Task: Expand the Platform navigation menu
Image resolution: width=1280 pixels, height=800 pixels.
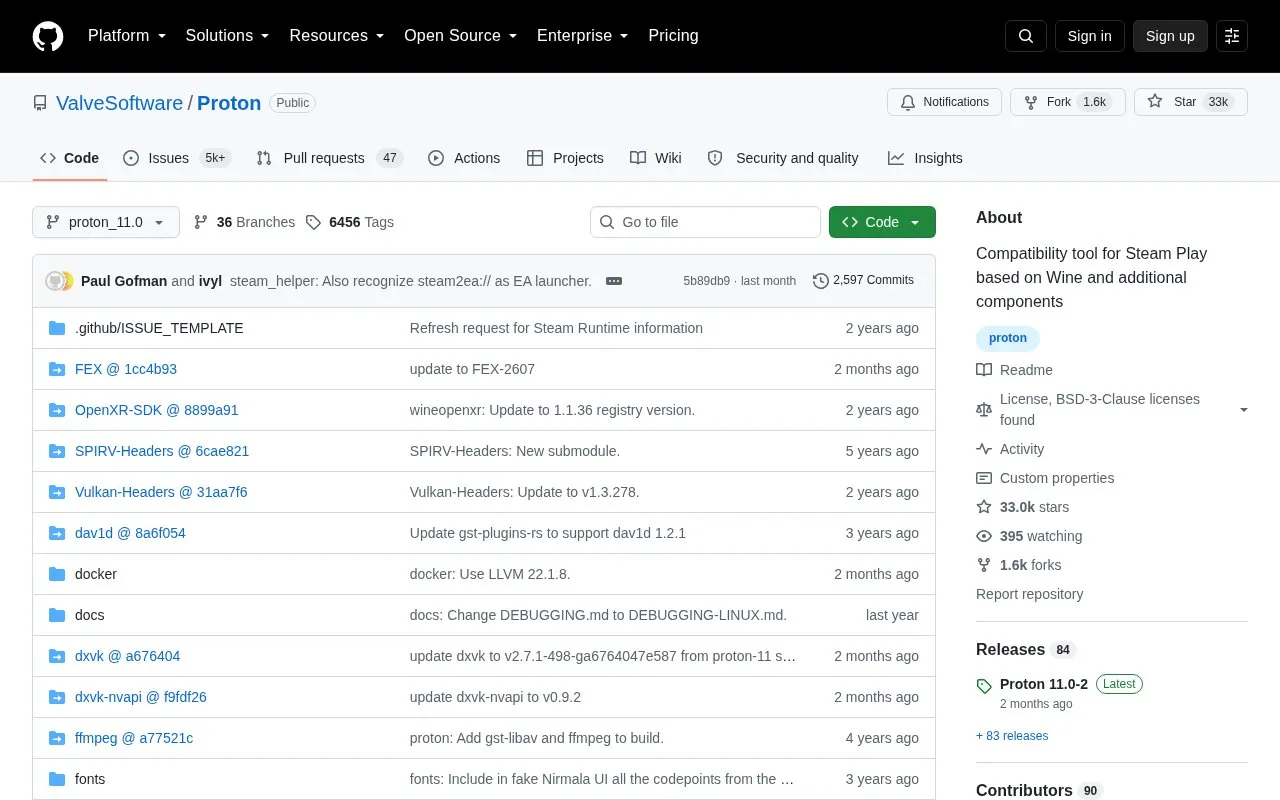Action: tap(127, 36)
